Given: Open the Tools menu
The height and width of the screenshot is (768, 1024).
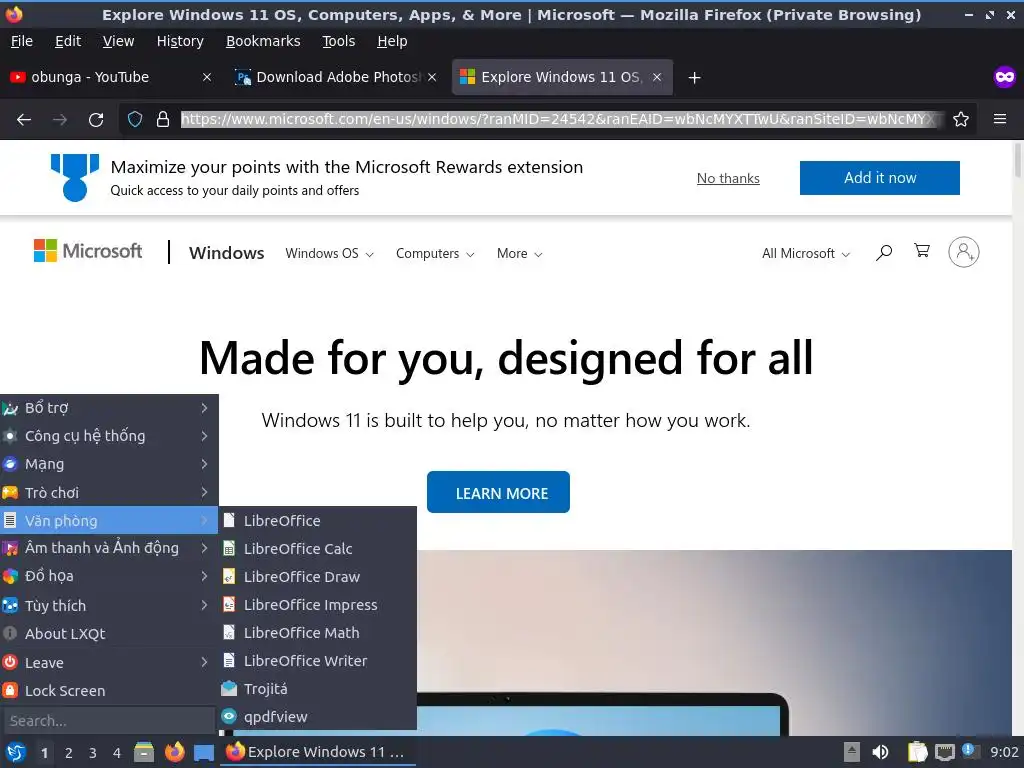Looking at the screenshot, I should (338, 41).
